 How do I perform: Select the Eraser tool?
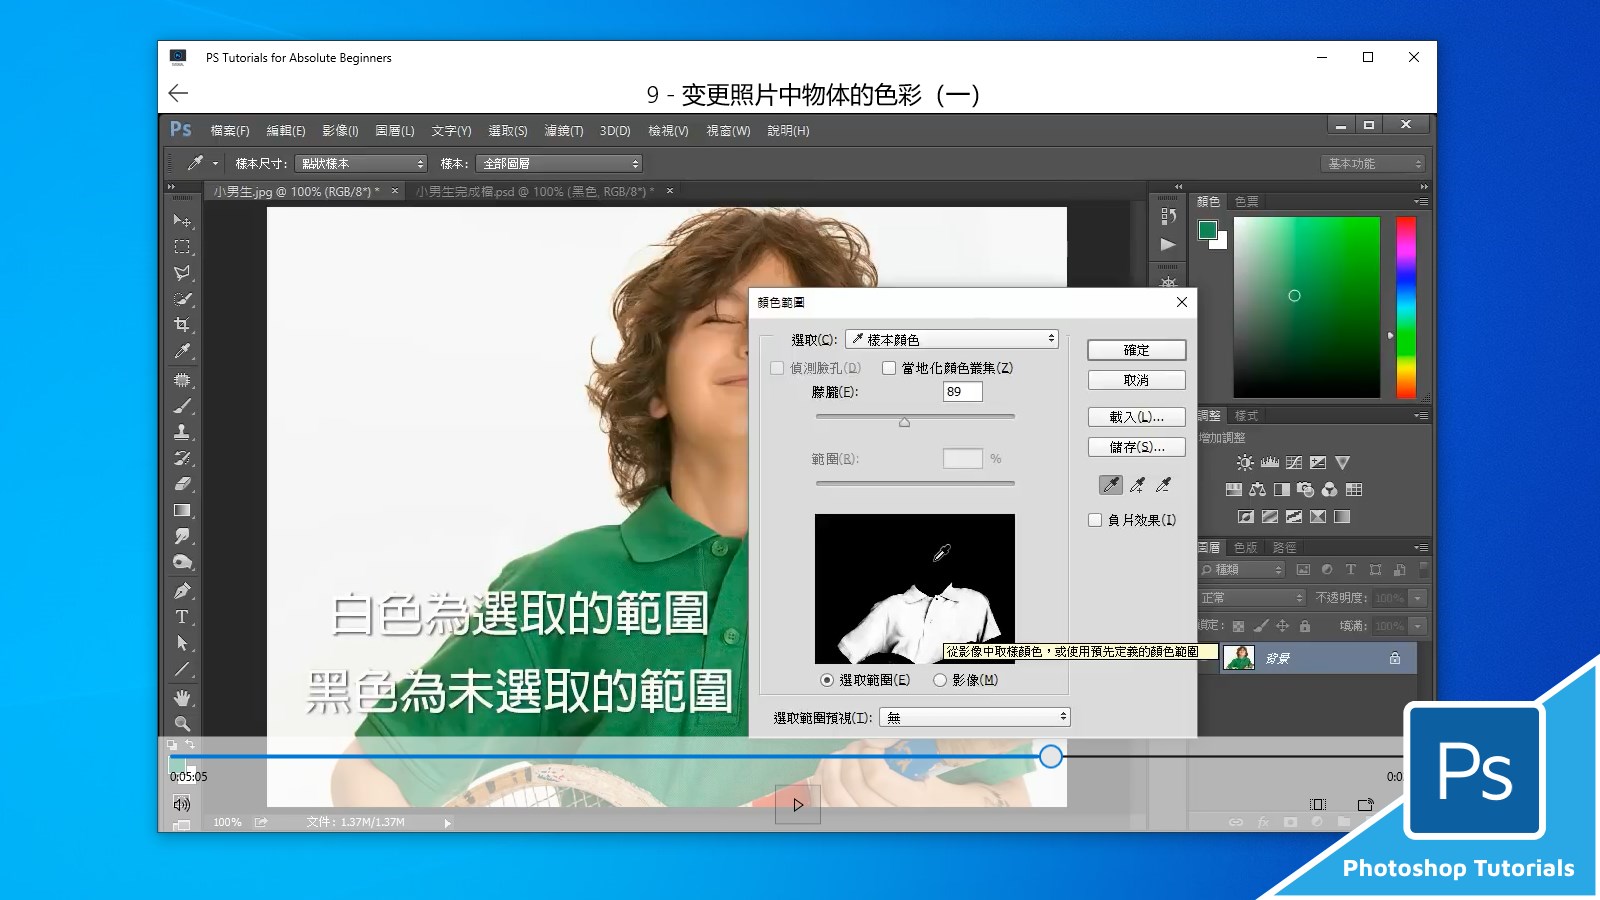coord(182,484)
